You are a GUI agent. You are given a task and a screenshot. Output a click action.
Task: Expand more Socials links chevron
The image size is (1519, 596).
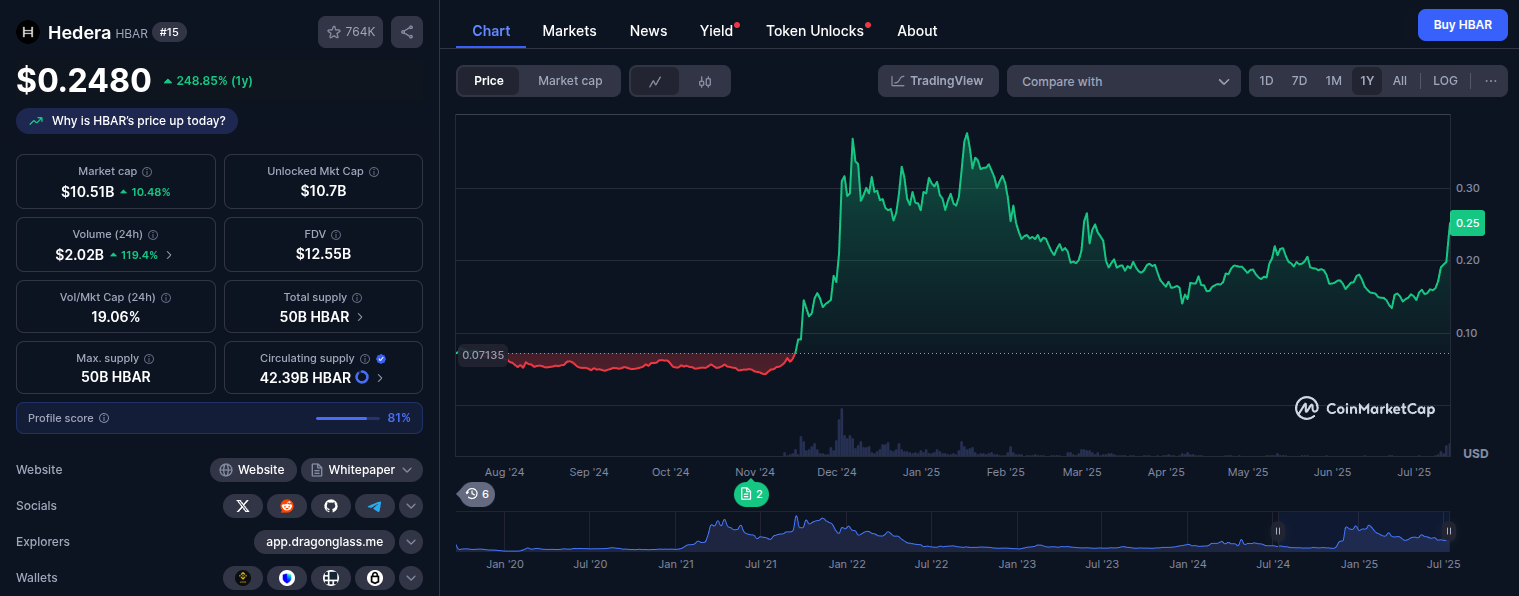pyautogui.click(x=411, y=506)
